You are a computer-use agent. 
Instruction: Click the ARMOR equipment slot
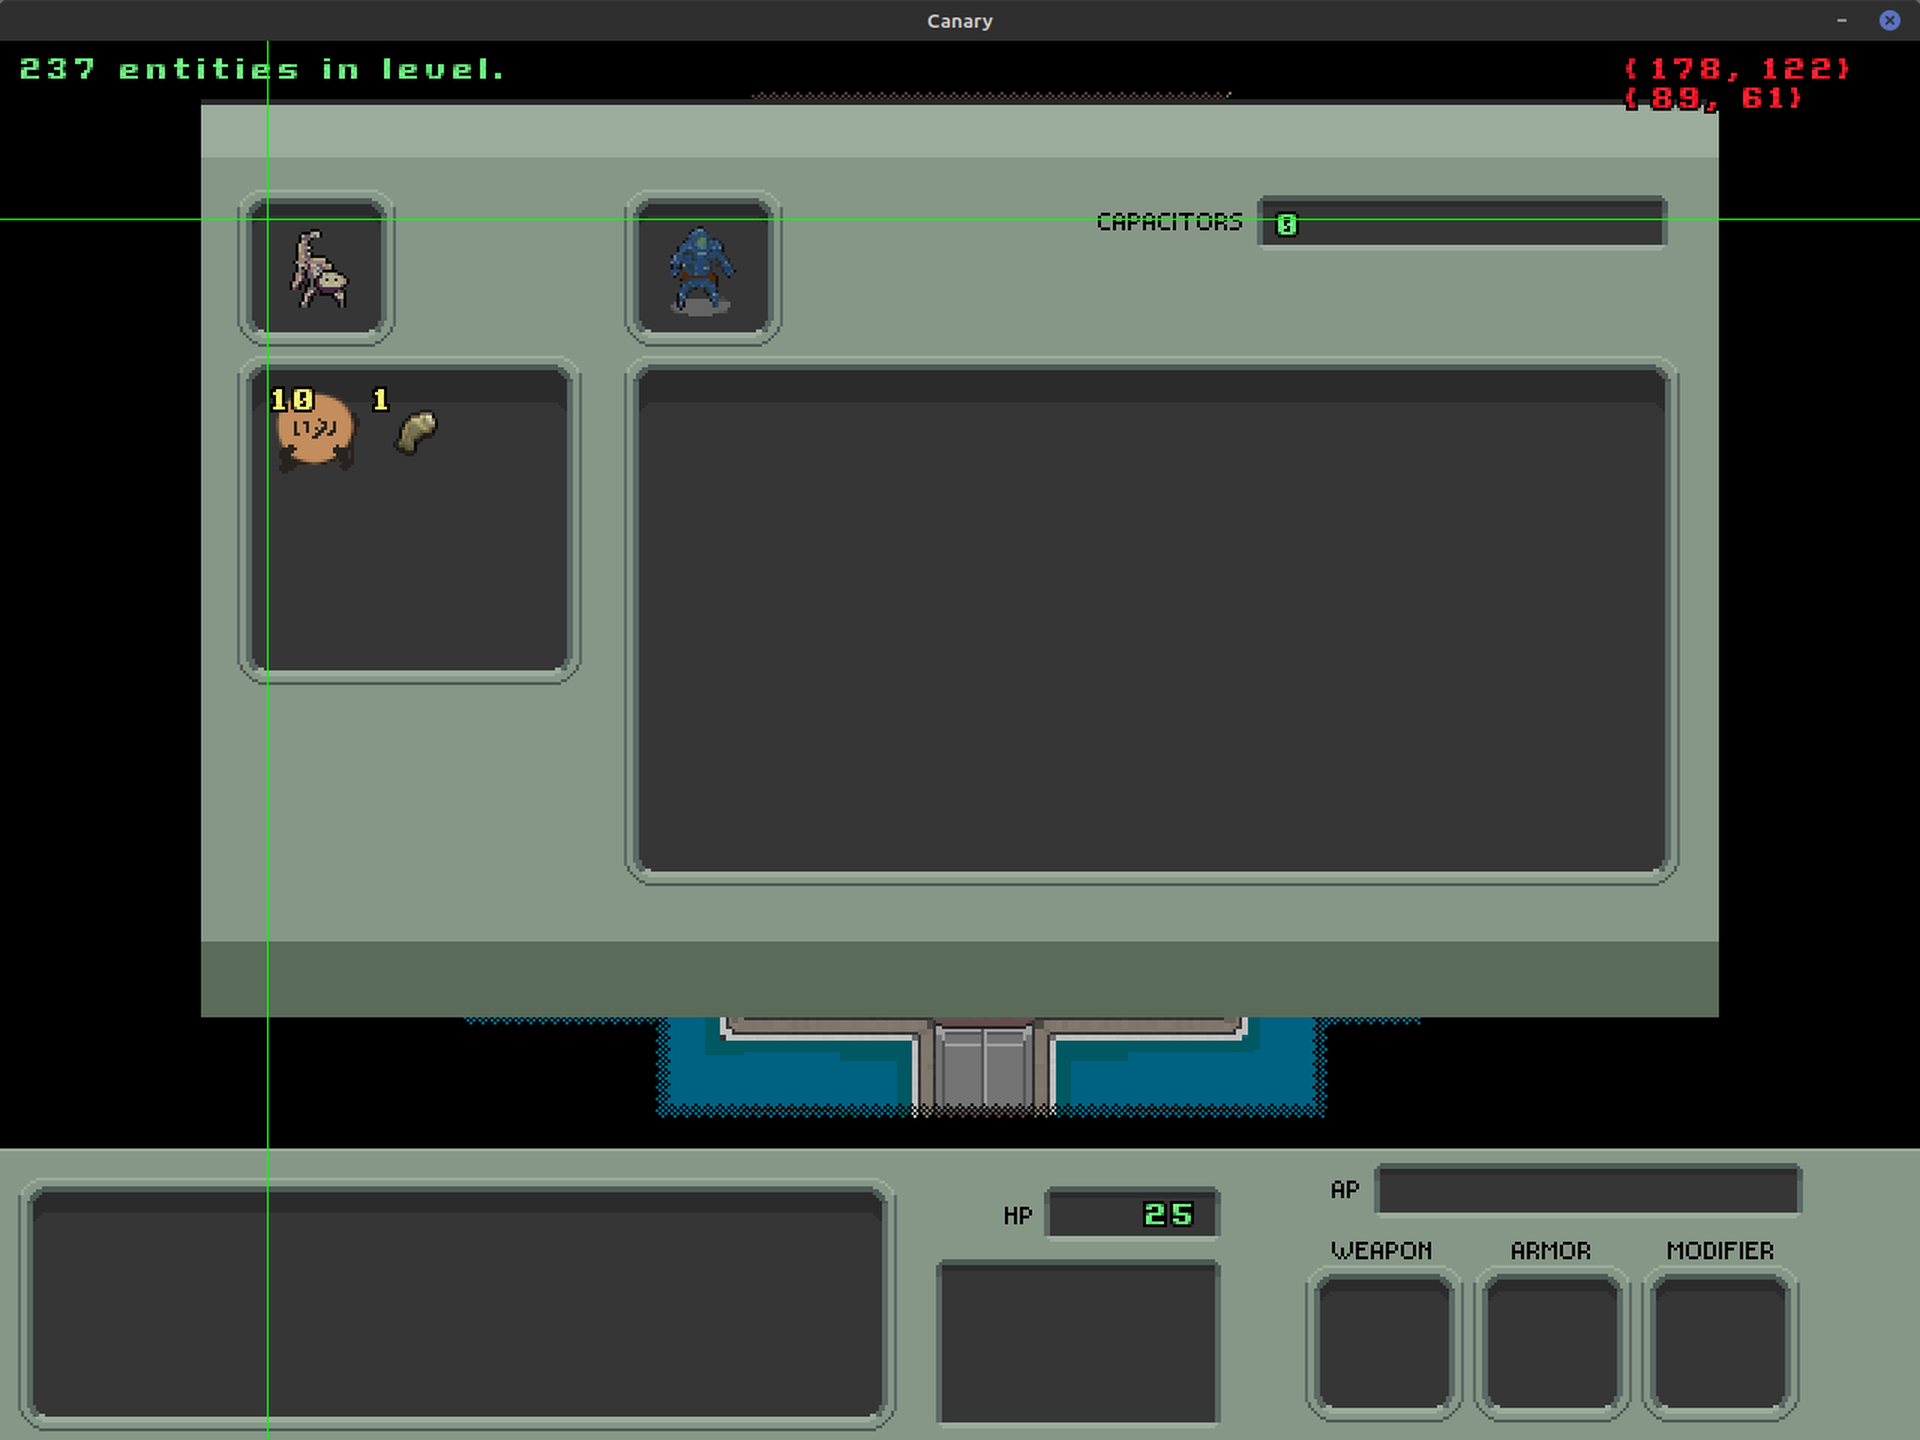pos(1552,1340)
